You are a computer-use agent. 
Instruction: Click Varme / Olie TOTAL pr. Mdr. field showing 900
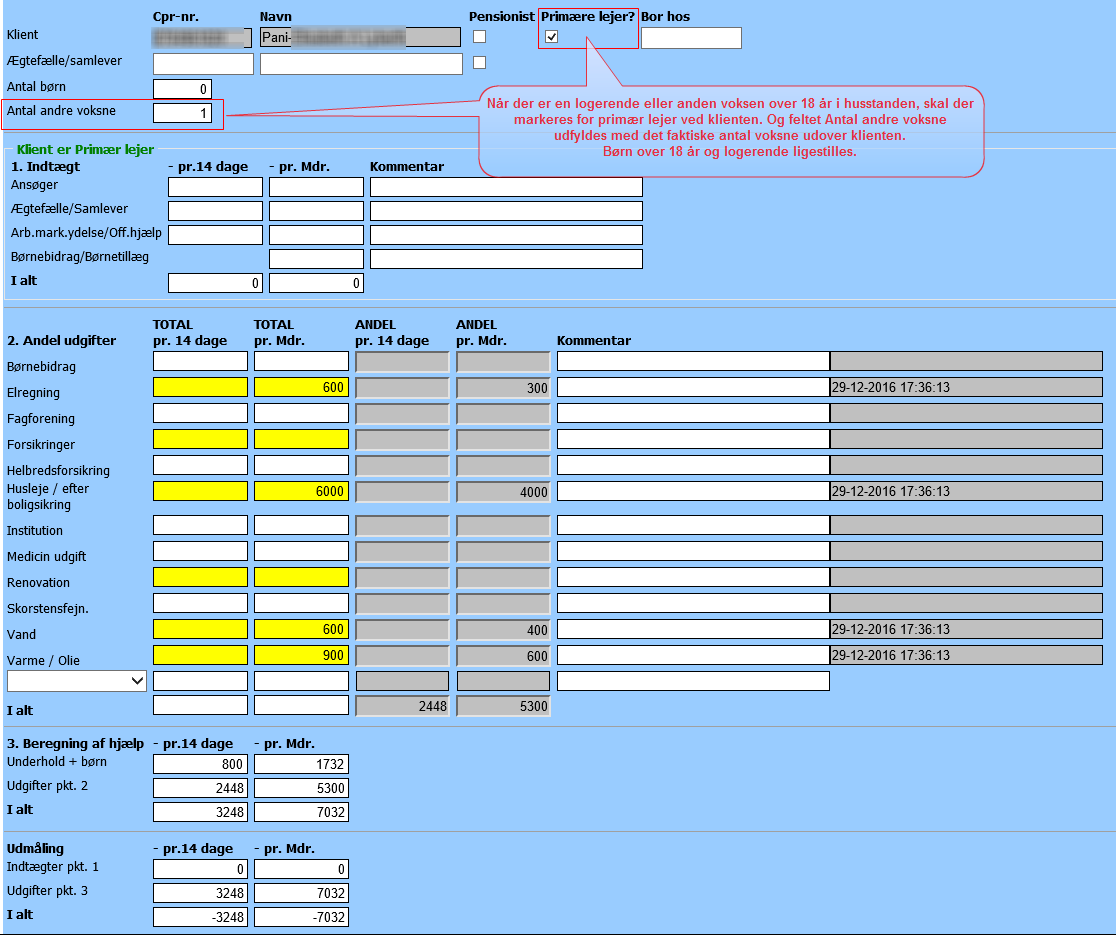(302, 655)
